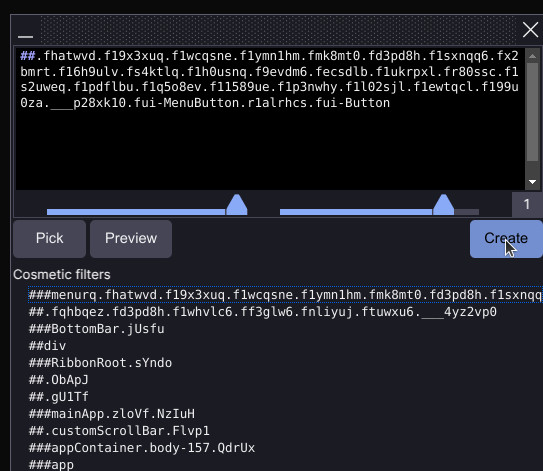The height and width of the screenshot is (471, 543).
Task: Select the ###menurq.fhatwvd filter entry
Action: click(285, 295)
